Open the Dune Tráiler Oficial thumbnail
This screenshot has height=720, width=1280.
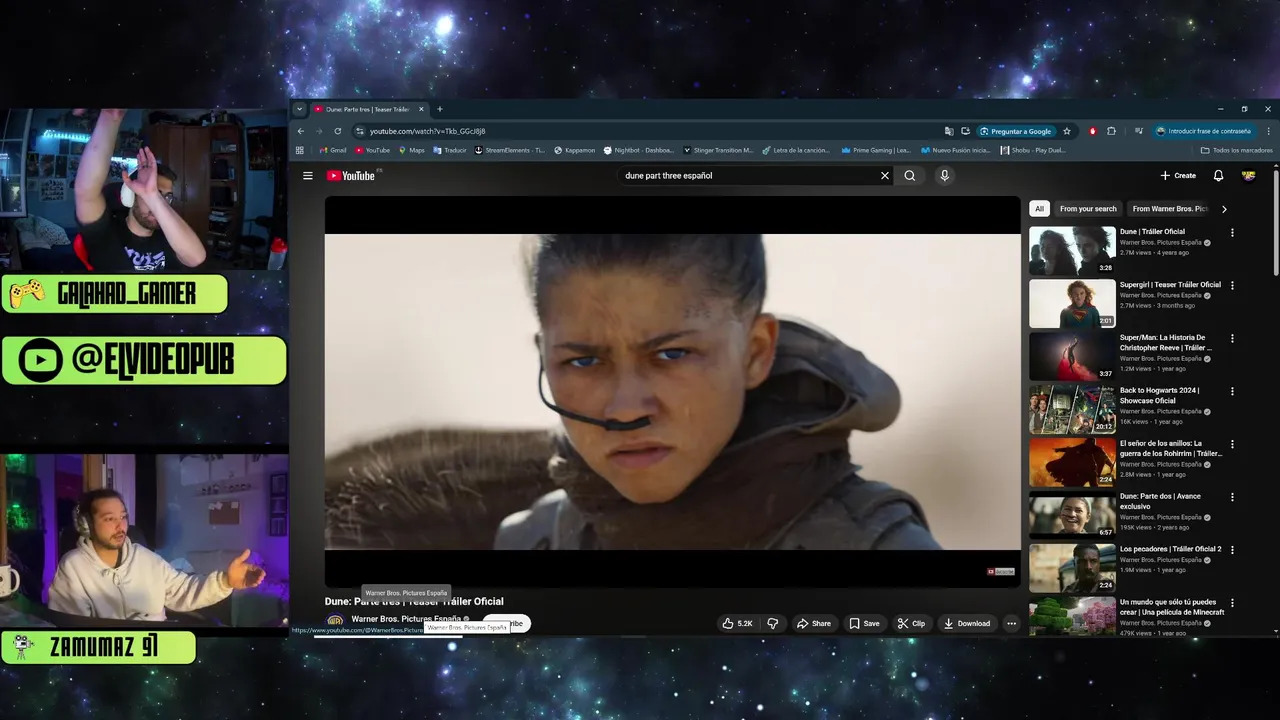pyautogui.click(x=1072, y=250)
